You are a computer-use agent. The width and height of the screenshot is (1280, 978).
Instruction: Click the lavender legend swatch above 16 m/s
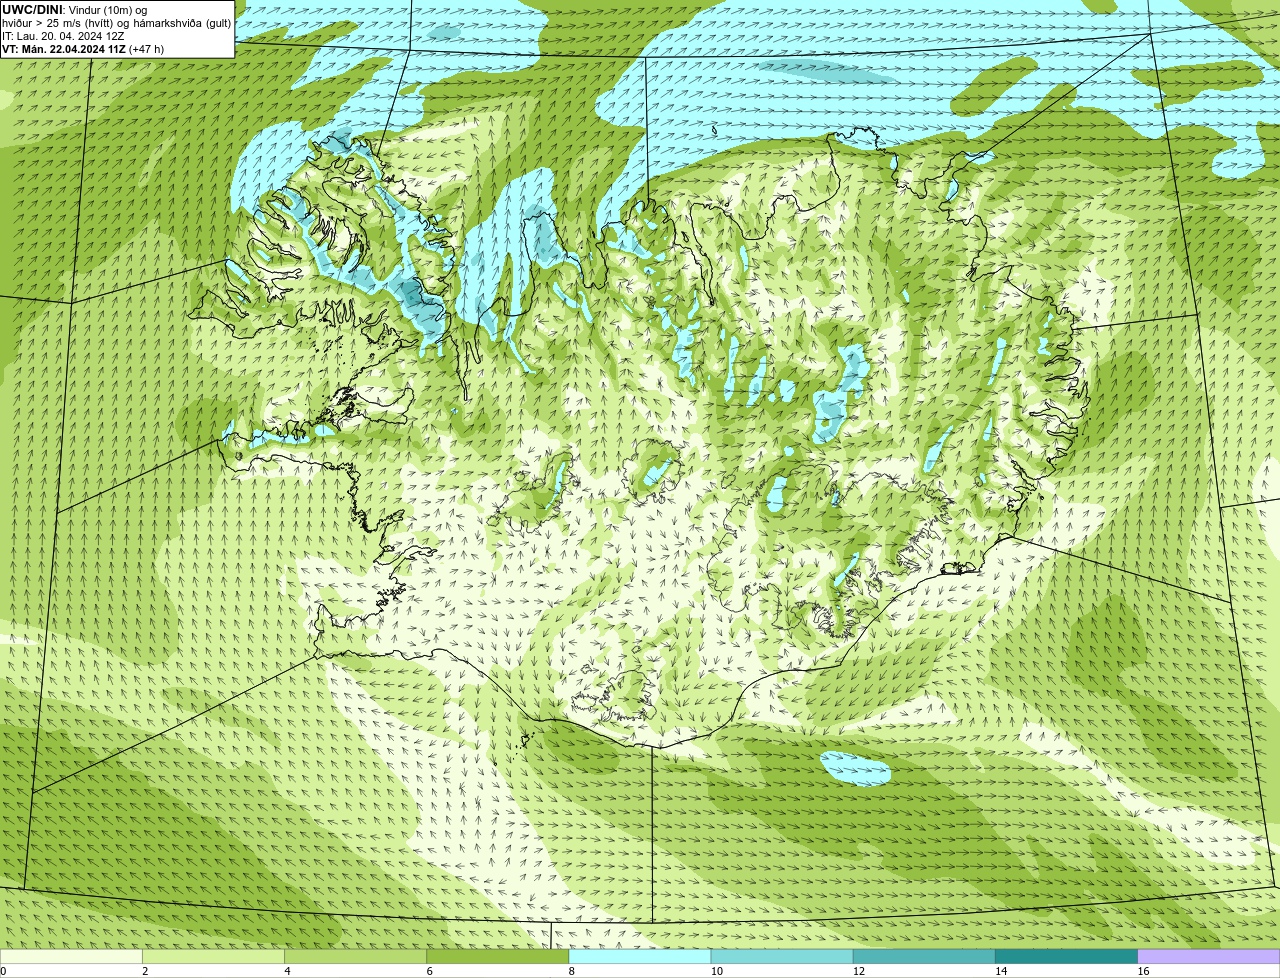[x=1209, y=957]
